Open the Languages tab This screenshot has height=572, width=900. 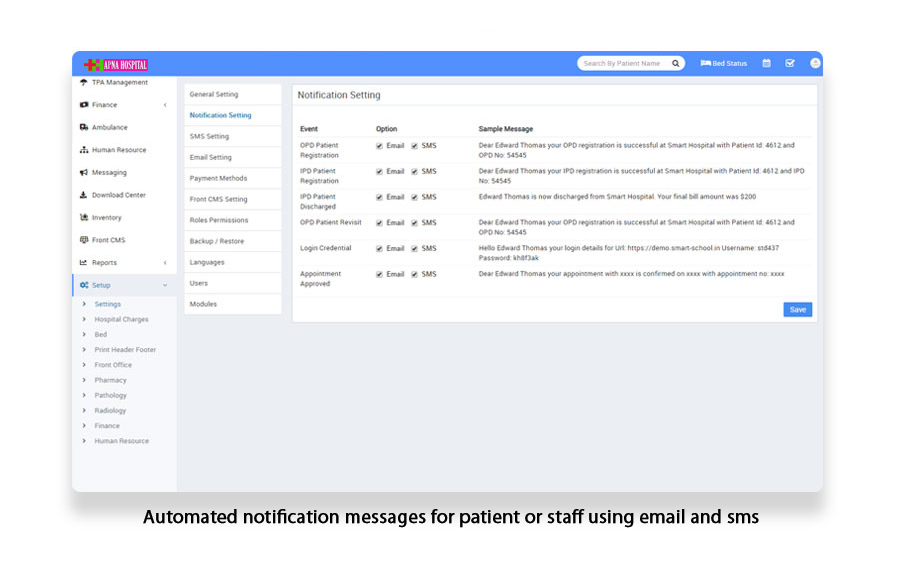tap(233, 262)
